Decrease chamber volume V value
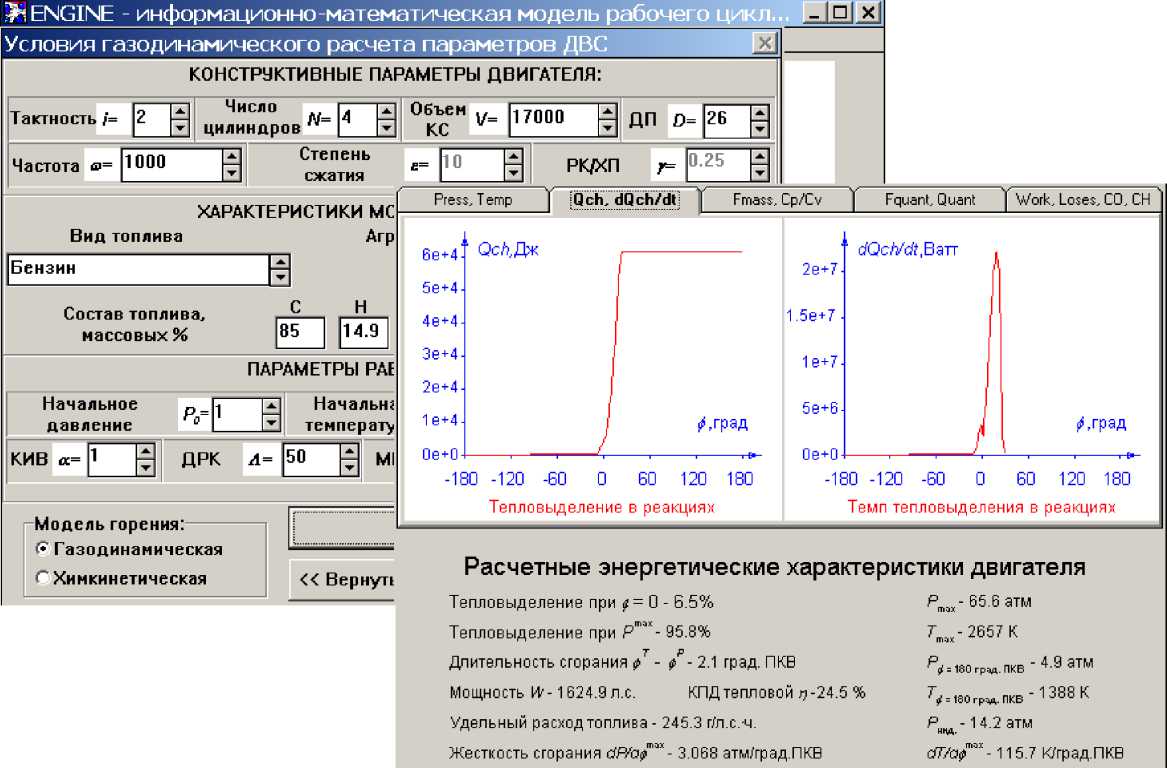 click(607, 128)
